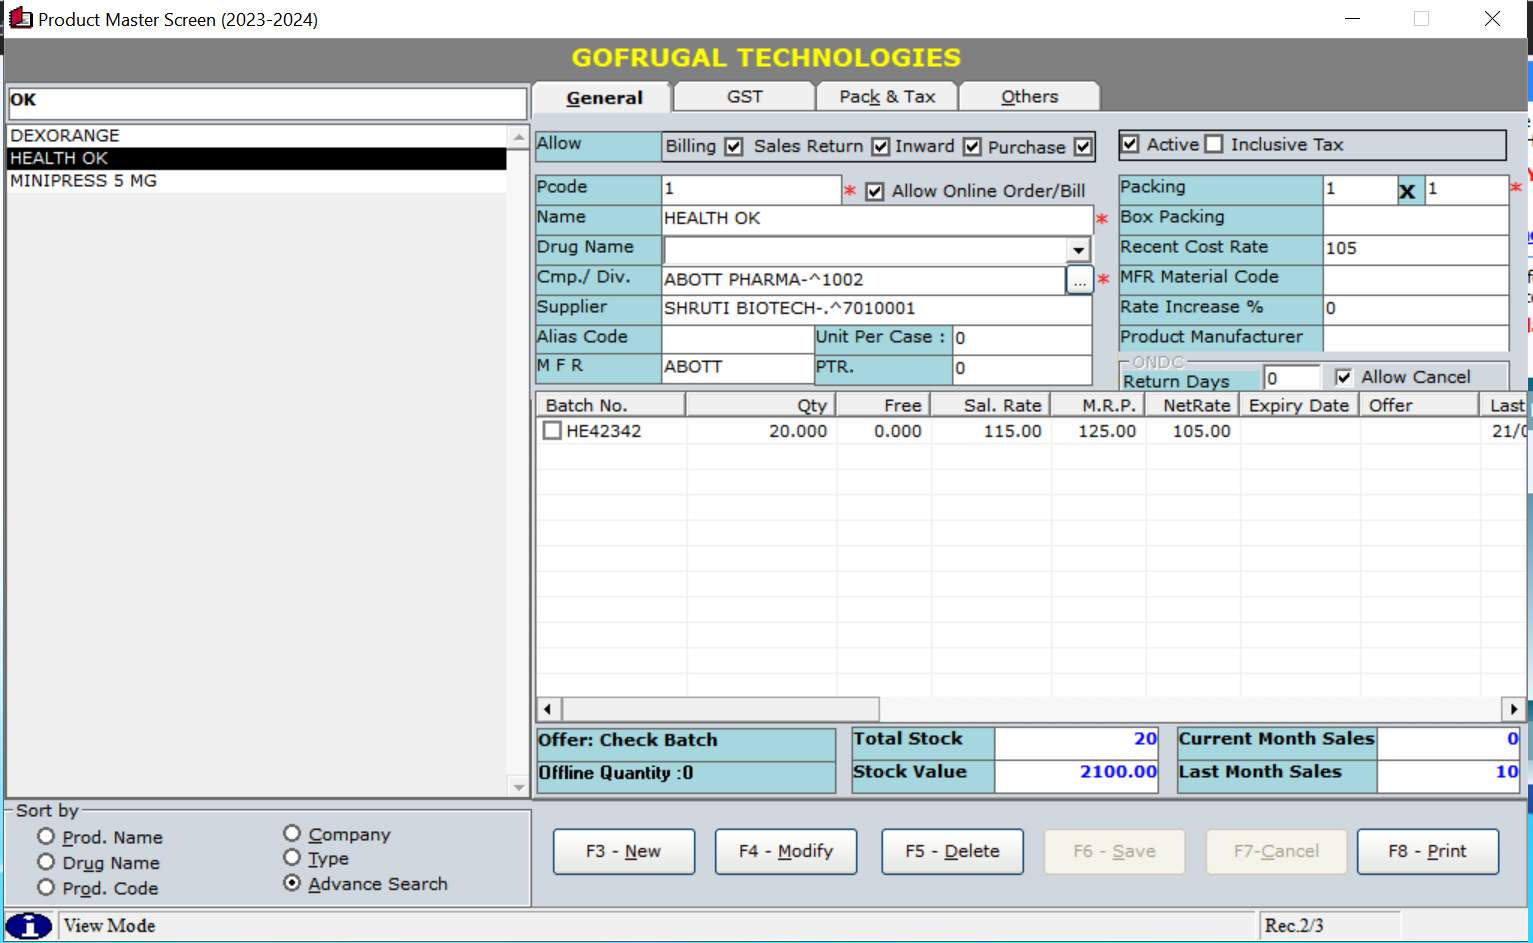The width and height of the screenshot is (1533, 943).
Task: Toggle the Inclusive Tax checkbox
Action: (x=1214, y=145)
